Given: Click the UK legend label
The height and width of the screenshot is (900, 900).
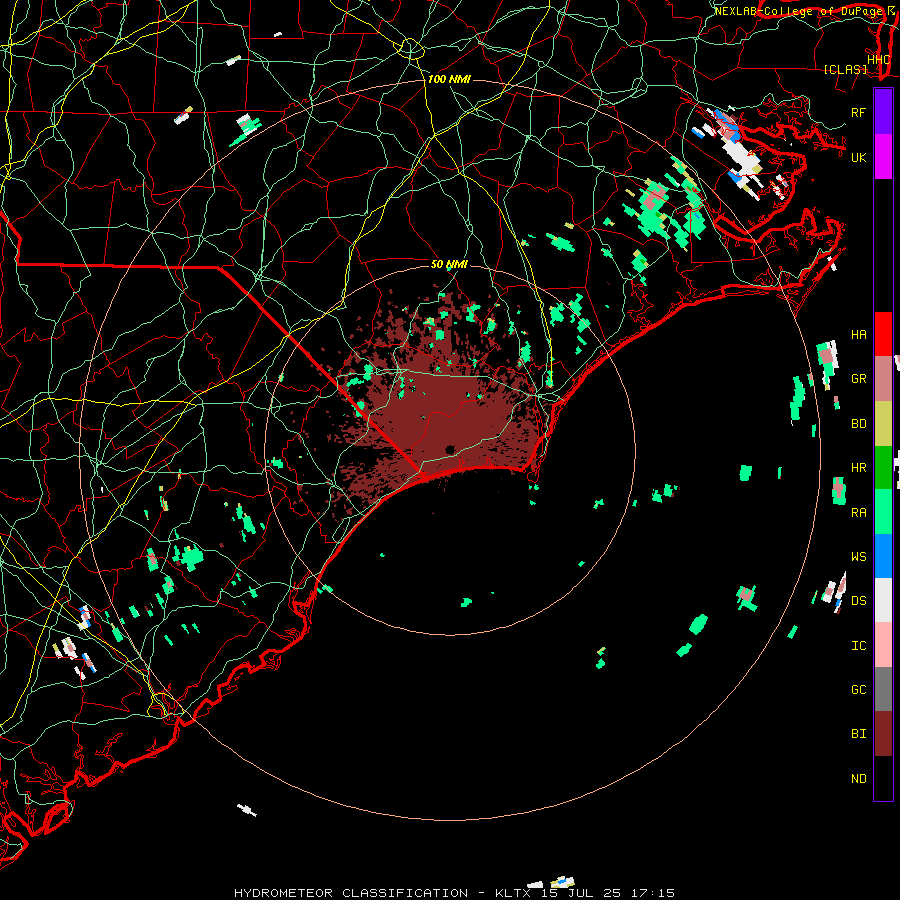Looking at the screenshot, I should [858, 157].
